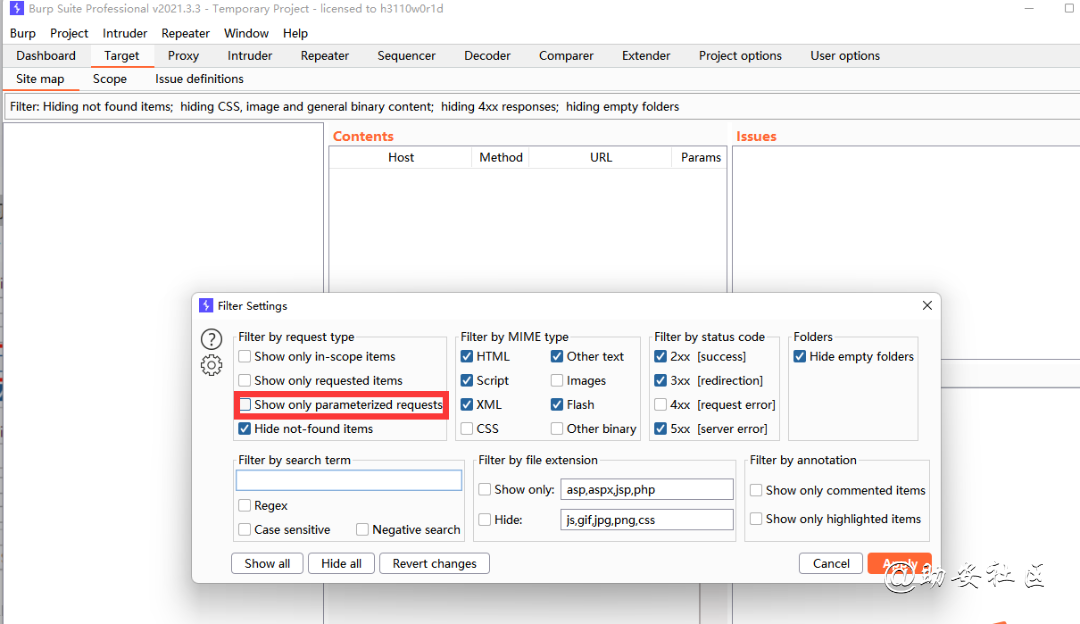The height and width of the screenshot is (624, 1080).
Task: Uncheck the Flash MIME type
Action: pyautogui.click(x=557, y=404)
